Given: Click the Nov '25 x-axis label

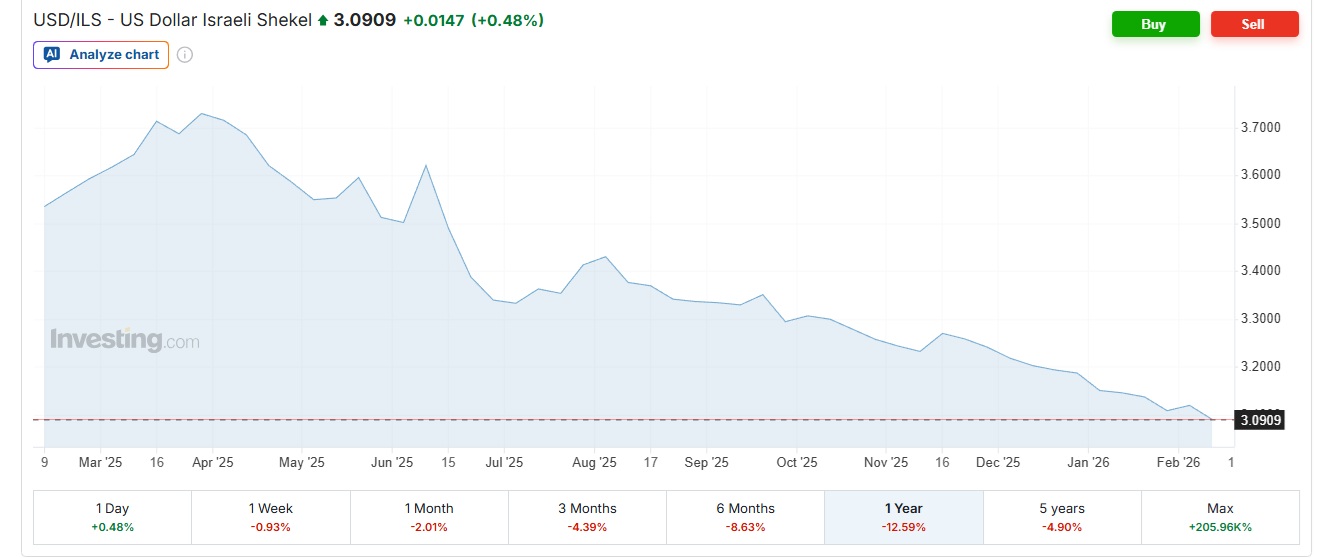Looking at the screenshot, I should click(x=886, y=463).
